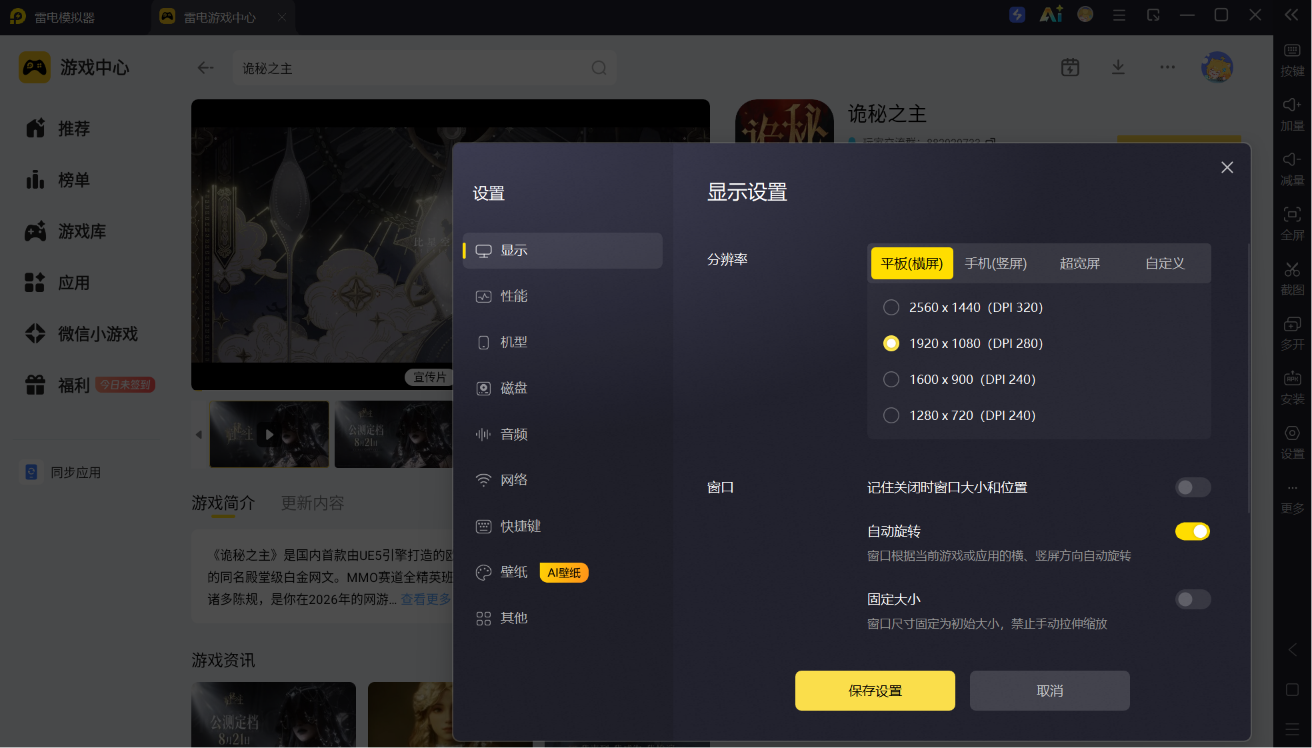Open the 快捷键 settings category
The height and width of the screenshot is (748, 1312).
(563, 526)
